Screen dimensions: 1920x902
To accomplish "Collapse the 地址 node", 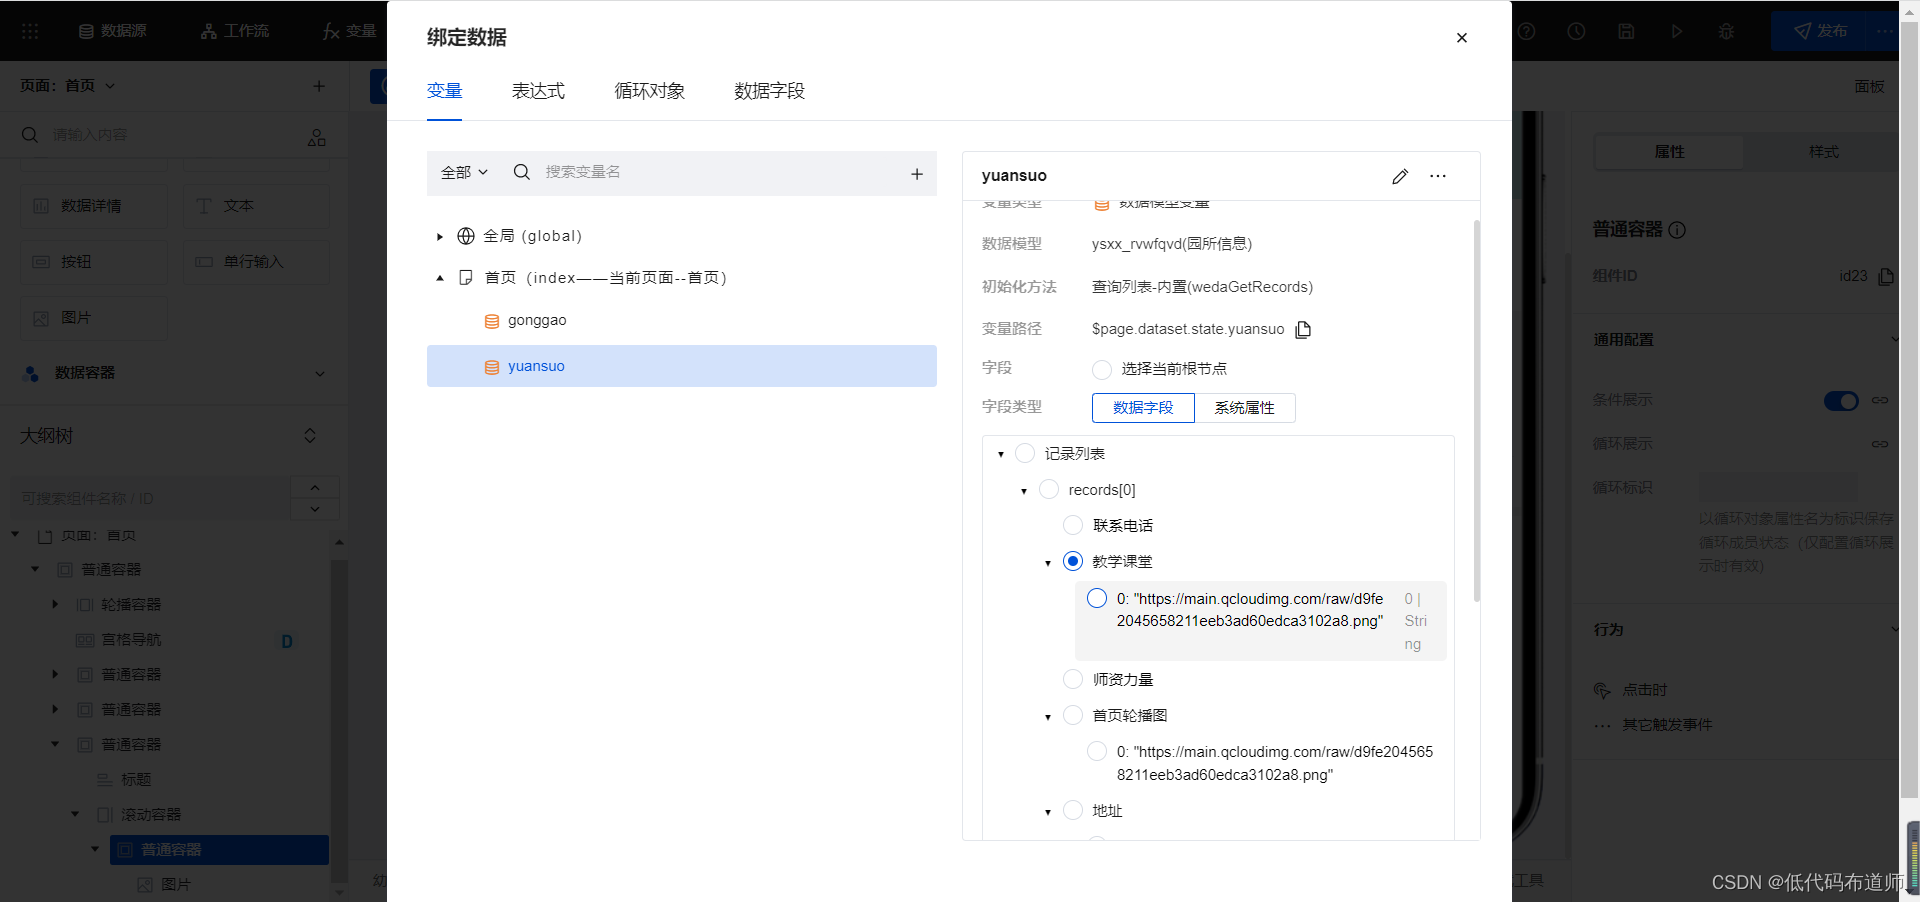I will coord(1048,812).
